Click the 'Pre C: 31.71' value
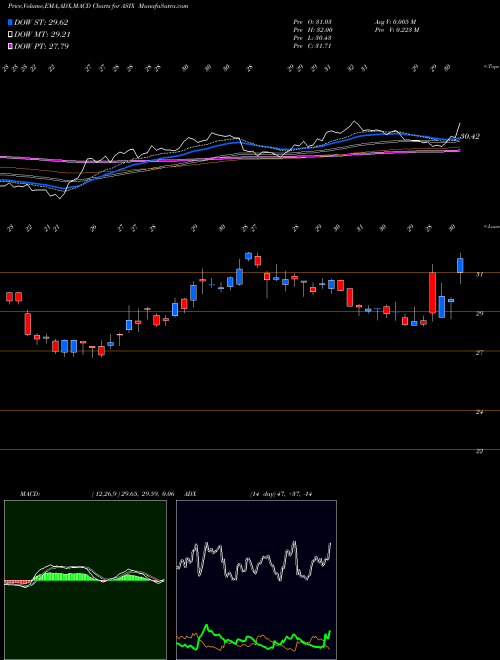Viewport: 500px width, 660px height. (312, 46)
